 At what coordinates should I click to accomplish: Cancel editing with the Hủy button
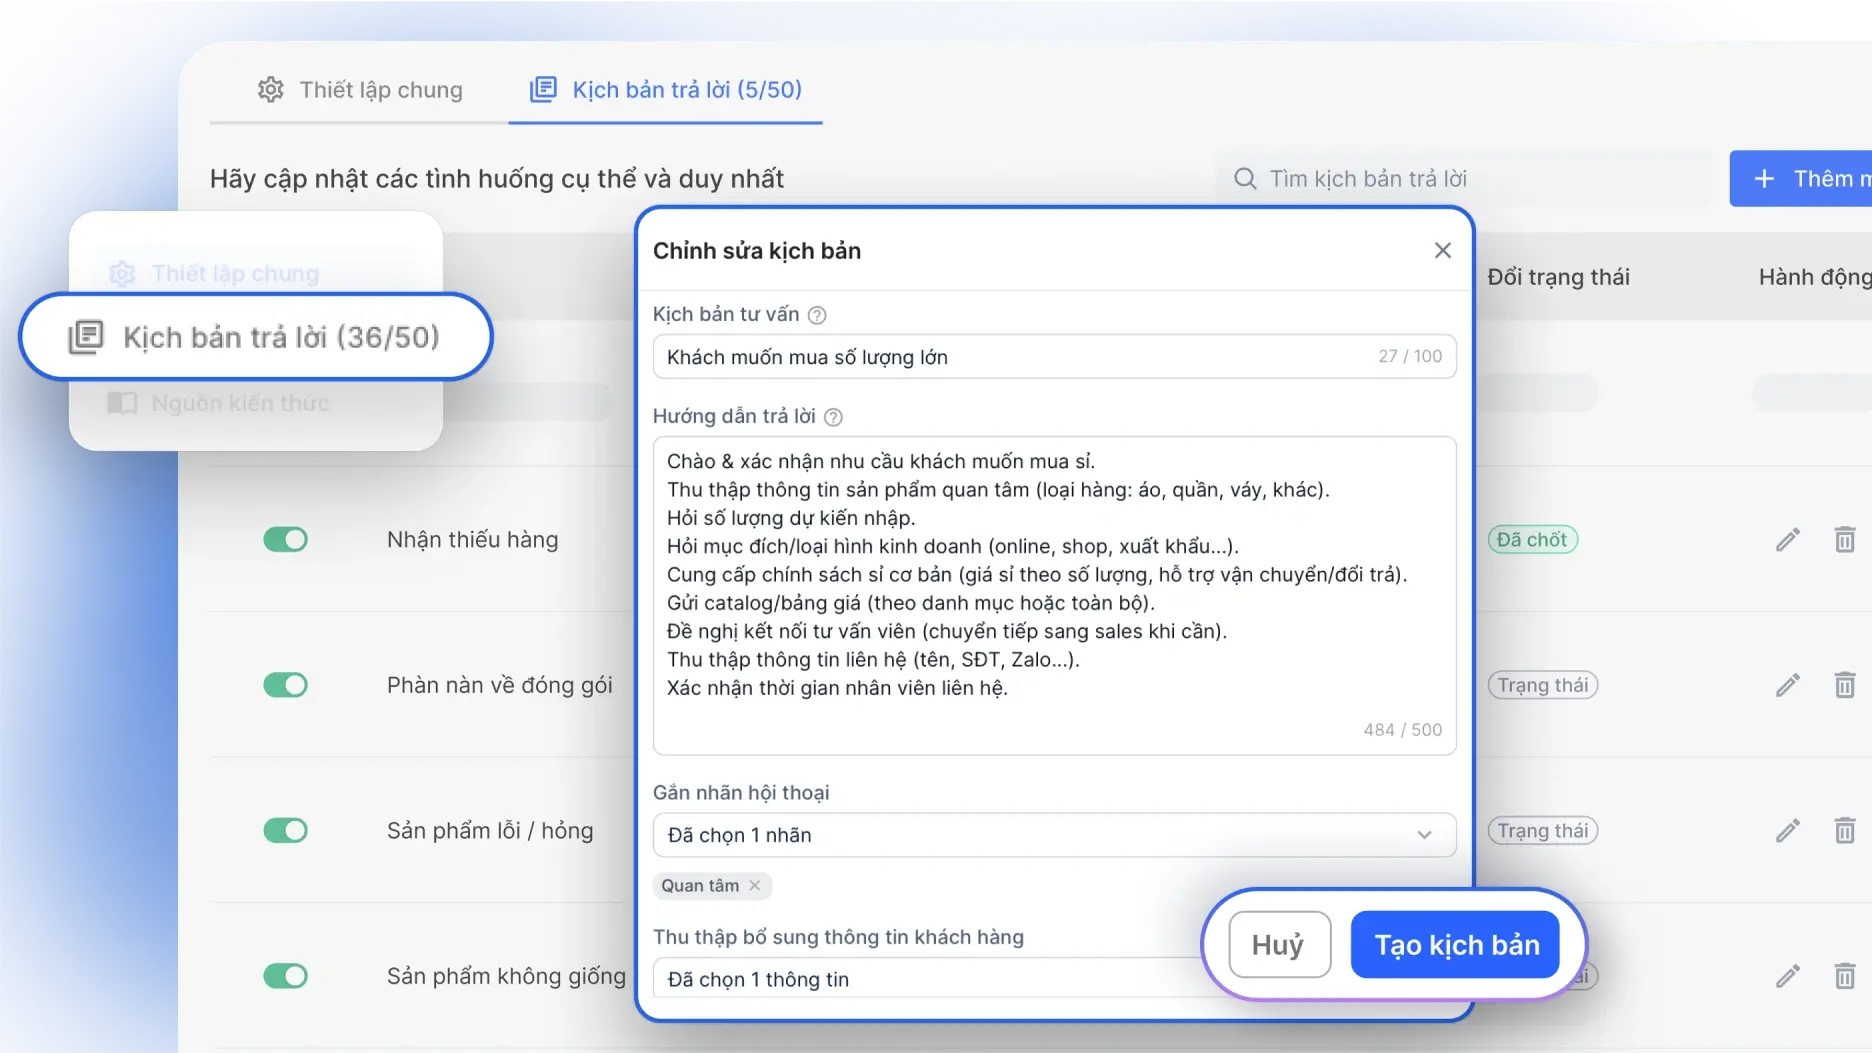(1279, 944)
